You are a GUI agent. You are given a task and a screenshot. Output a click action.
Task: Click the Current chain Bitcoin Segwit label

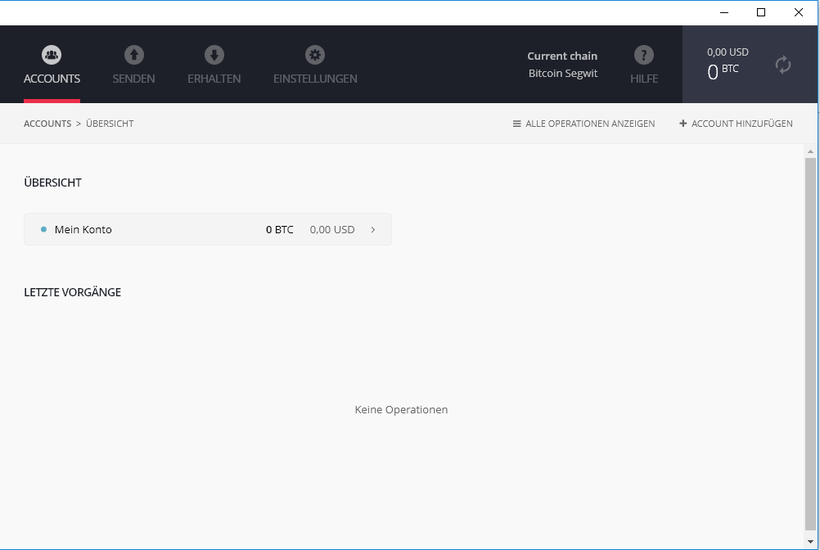[562, 65]
